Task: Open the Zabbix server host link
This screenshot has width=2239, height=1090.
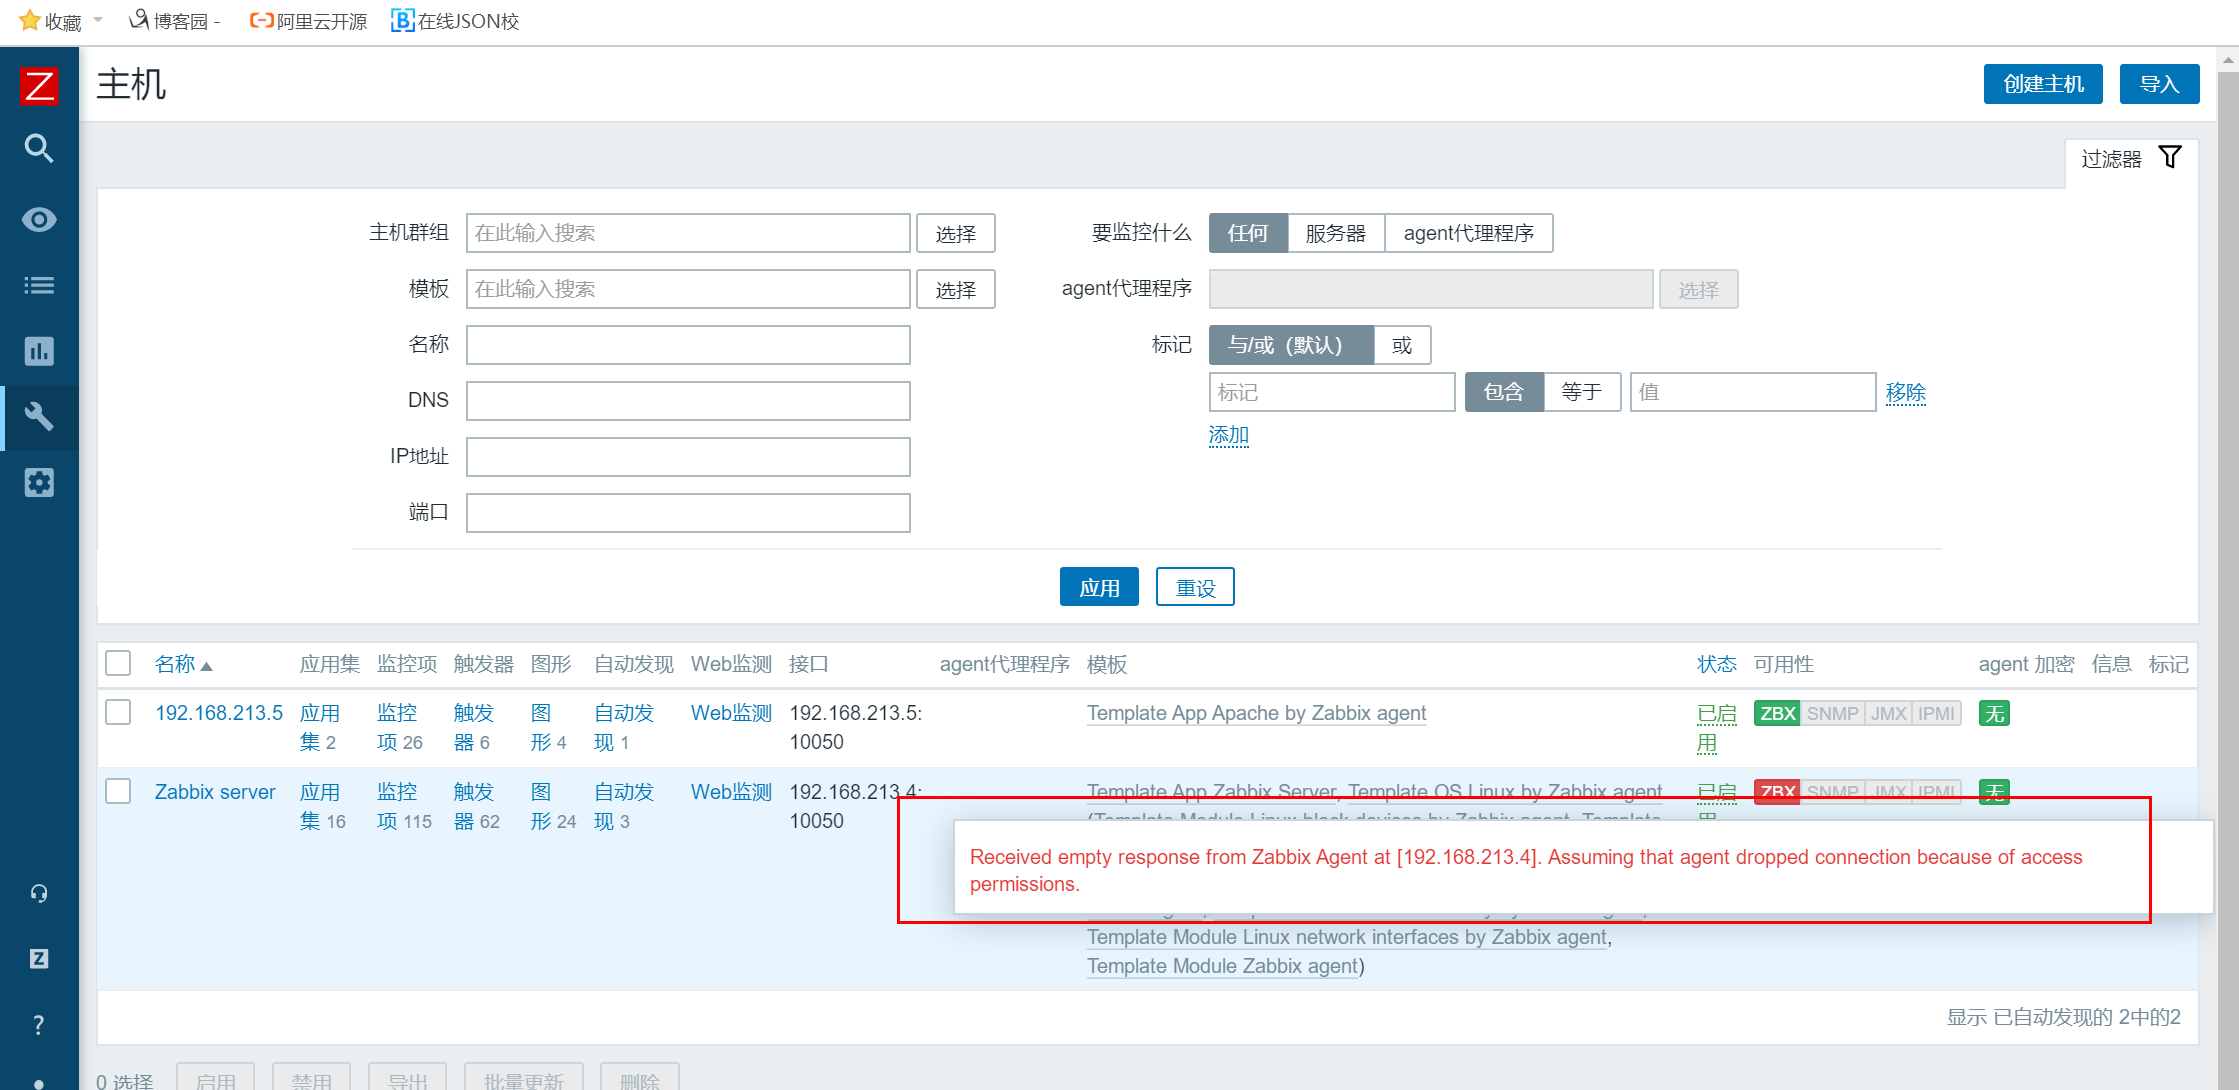Action: pyautogui.click(x=215, y=792)
